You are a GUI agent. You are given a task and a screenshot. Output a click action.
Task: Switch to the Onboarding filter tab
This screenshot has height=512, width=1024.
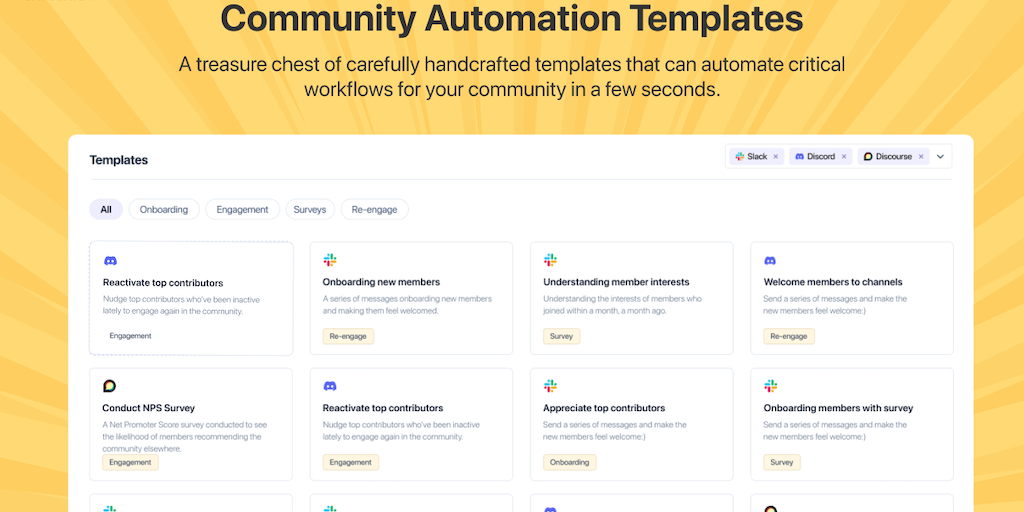[x=164, y=209]
